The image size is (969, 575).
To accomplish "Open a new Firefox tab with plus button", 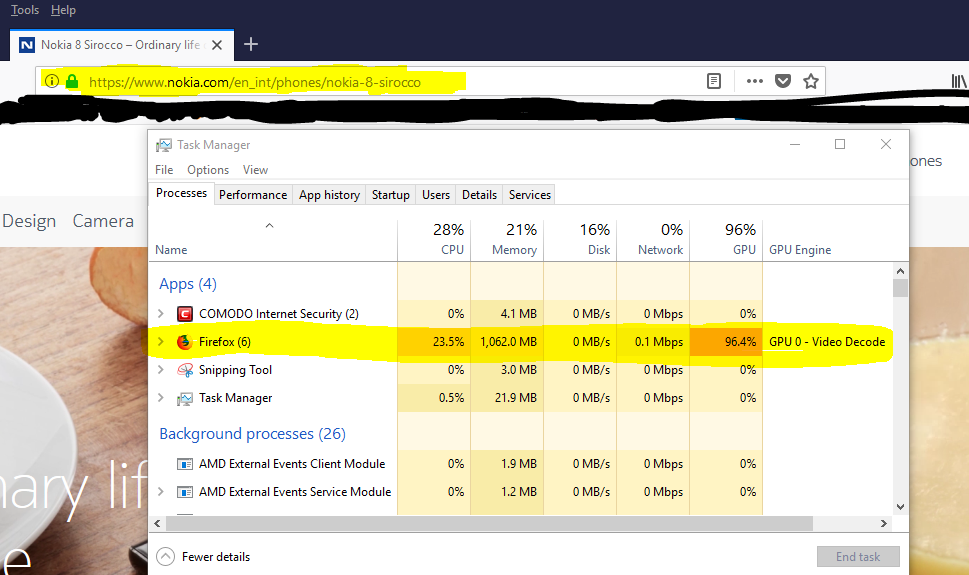I will 250,44.
